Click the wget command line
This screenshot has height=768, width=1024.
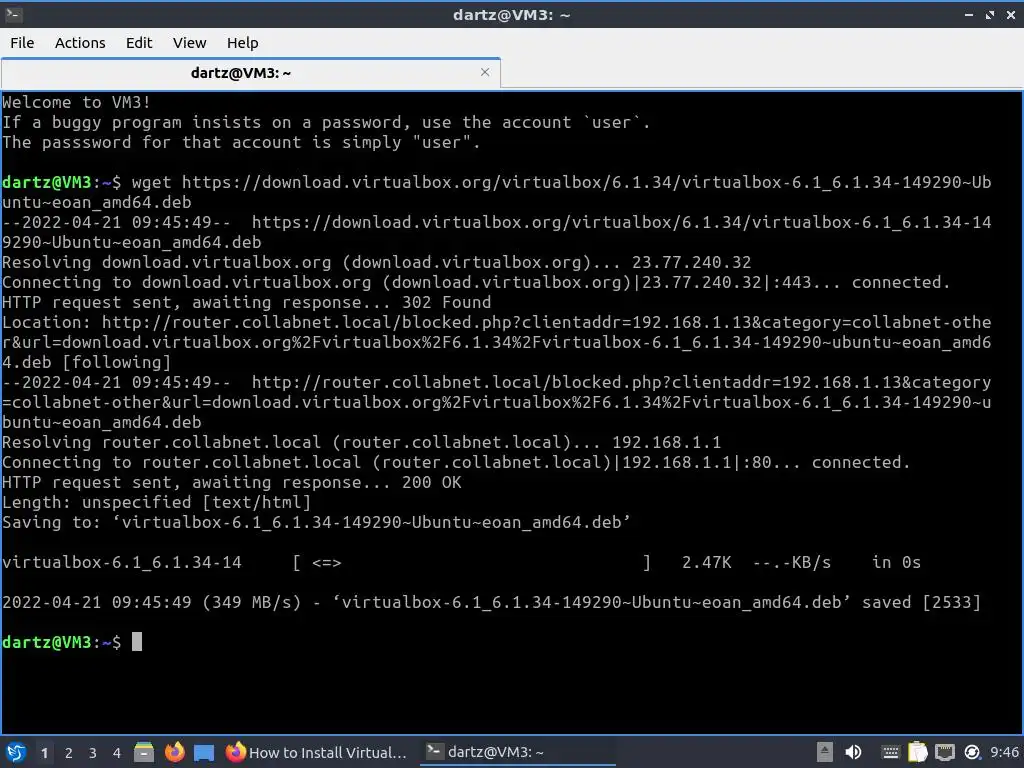[x=496, y=192]
